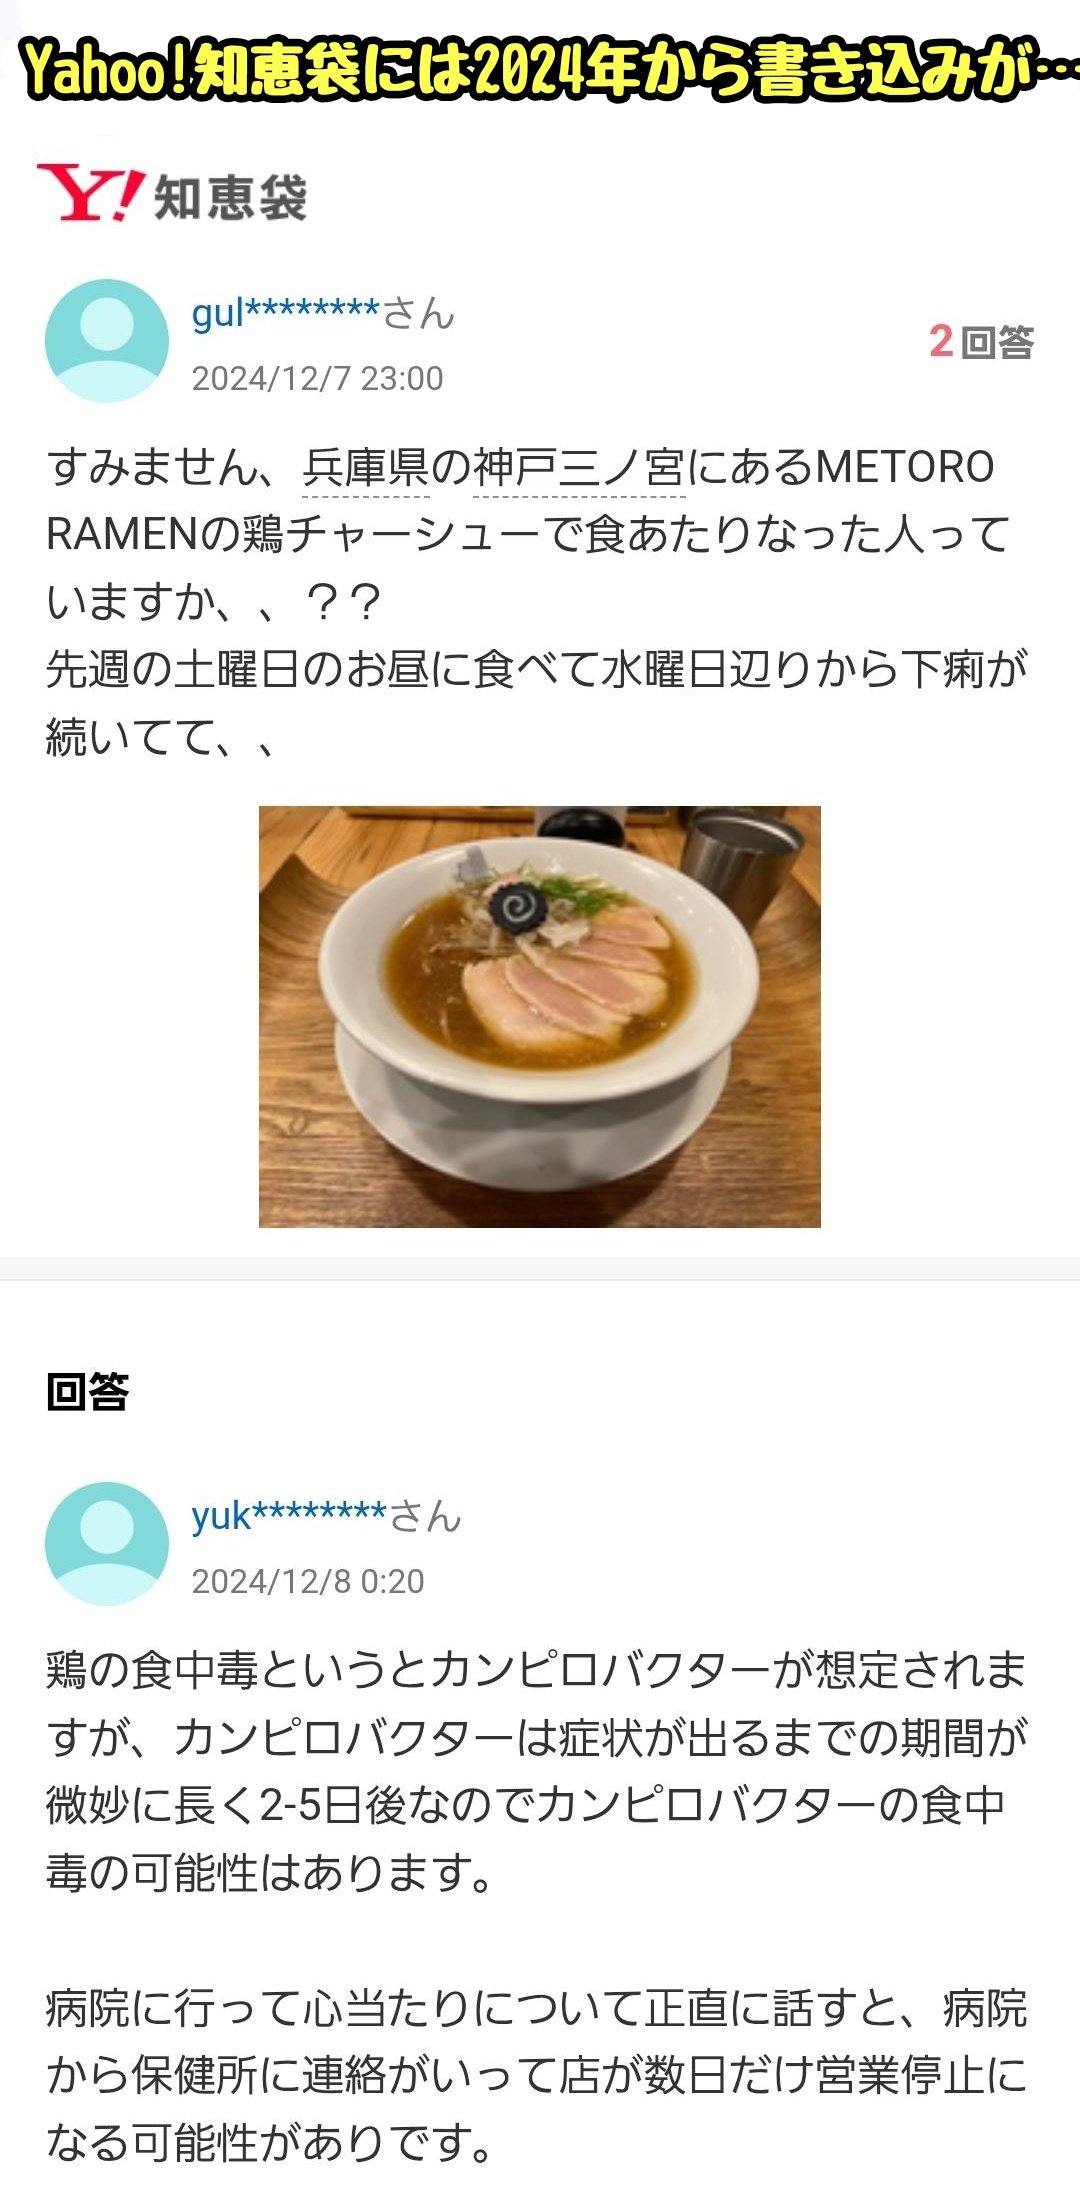View the ramen bowl photo
1080x2205 pixels.
coord(540,1016)
